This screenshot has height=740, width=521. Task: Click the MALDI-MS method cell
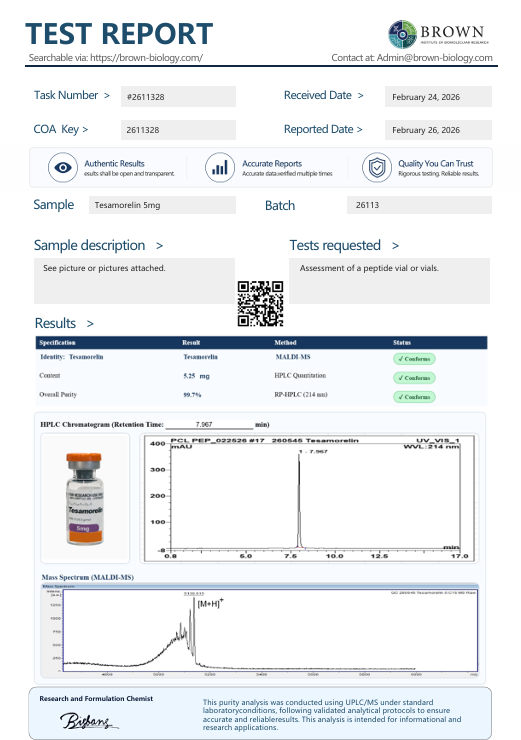[293, 357]
